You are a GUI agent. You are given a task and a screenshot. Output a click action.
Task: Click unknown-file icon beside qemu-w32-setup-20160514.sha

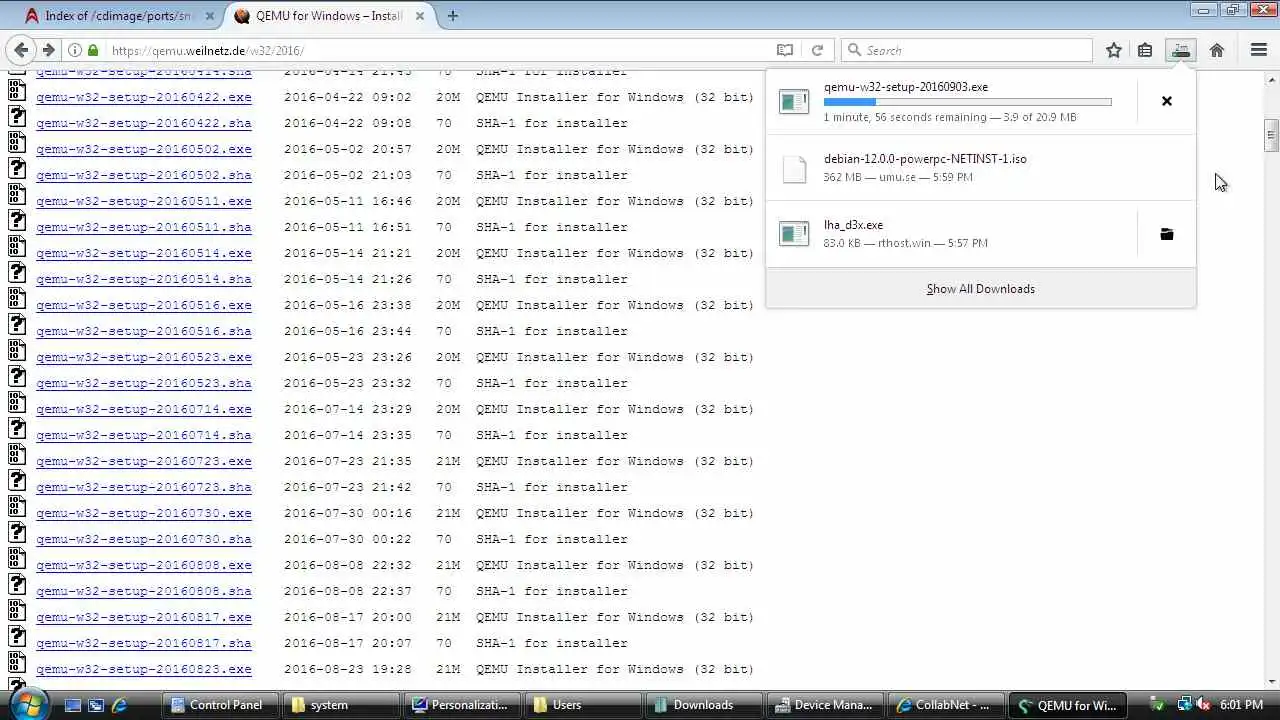[17, 271]
